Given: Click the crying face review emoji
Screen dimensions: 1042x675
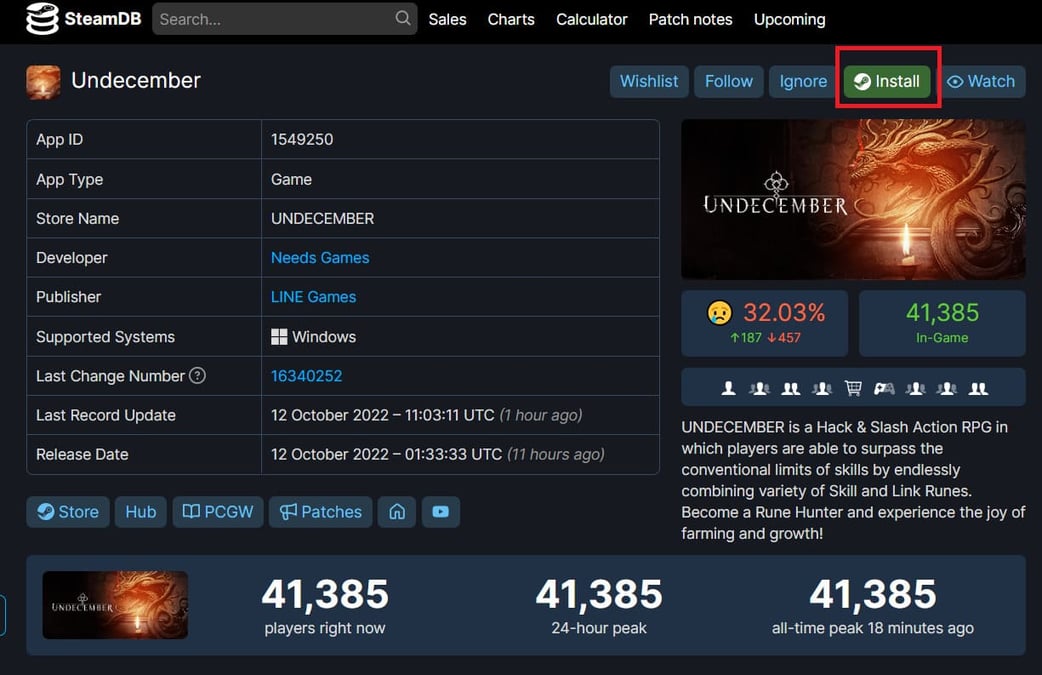Looking at the screenshot, I should [719, 312].
